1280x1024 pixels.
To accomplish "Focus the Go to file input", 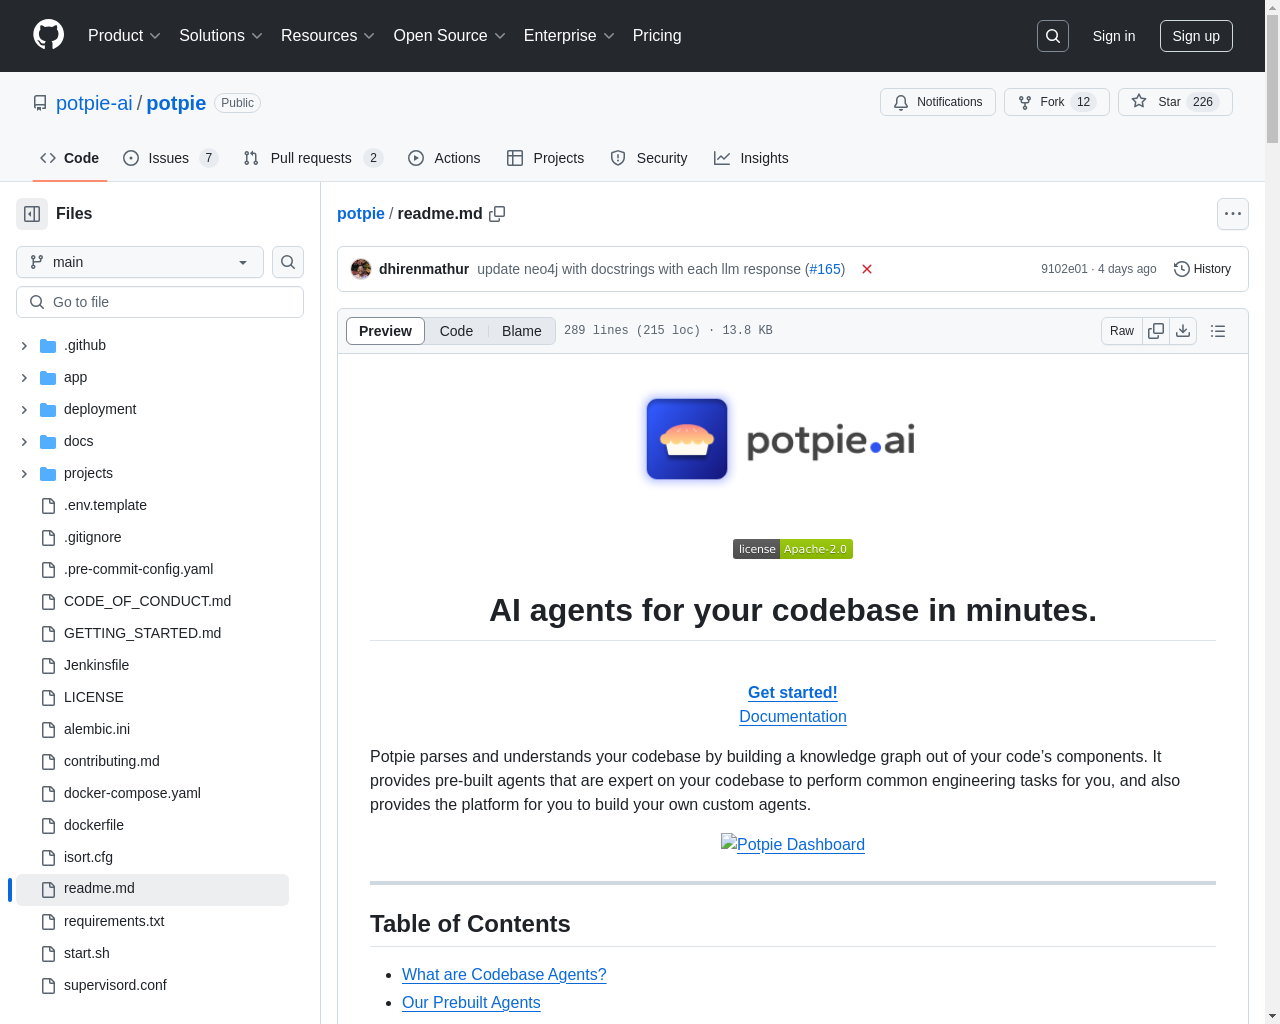I will pyautogui.click(x=160, y=302).
